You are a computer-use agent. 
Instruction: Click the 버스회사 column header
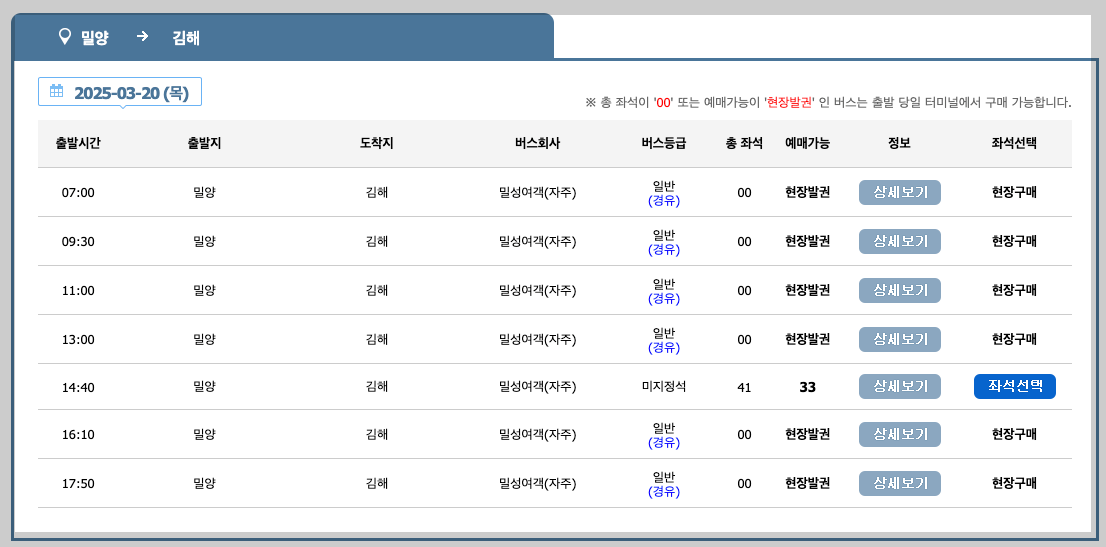click(537, 143)
